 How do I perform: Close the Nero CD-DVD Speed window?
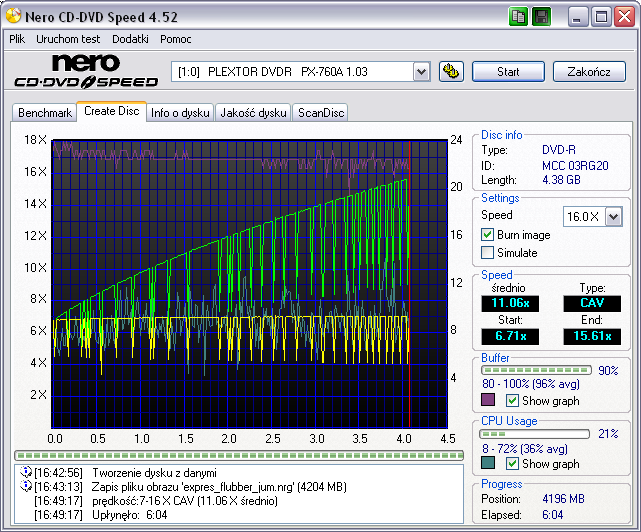(x=625, y=17)
